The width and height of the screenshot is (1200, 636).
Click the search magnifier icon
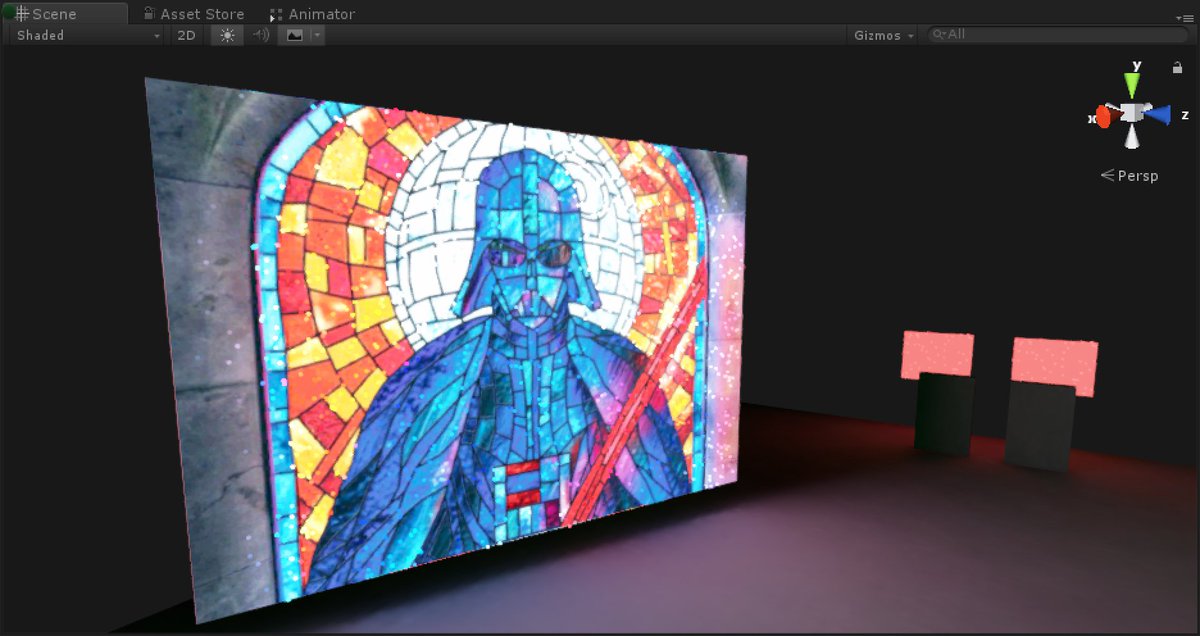938,34
